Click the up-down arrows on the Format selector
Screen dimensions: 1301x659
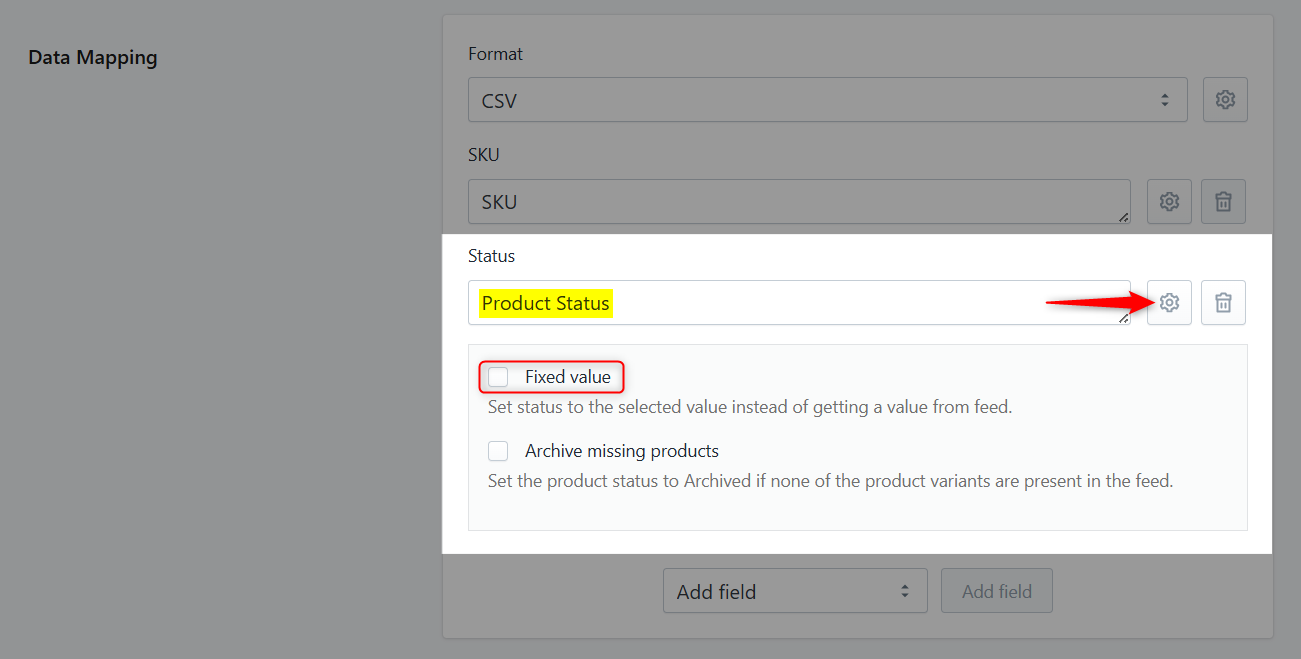1164,100
